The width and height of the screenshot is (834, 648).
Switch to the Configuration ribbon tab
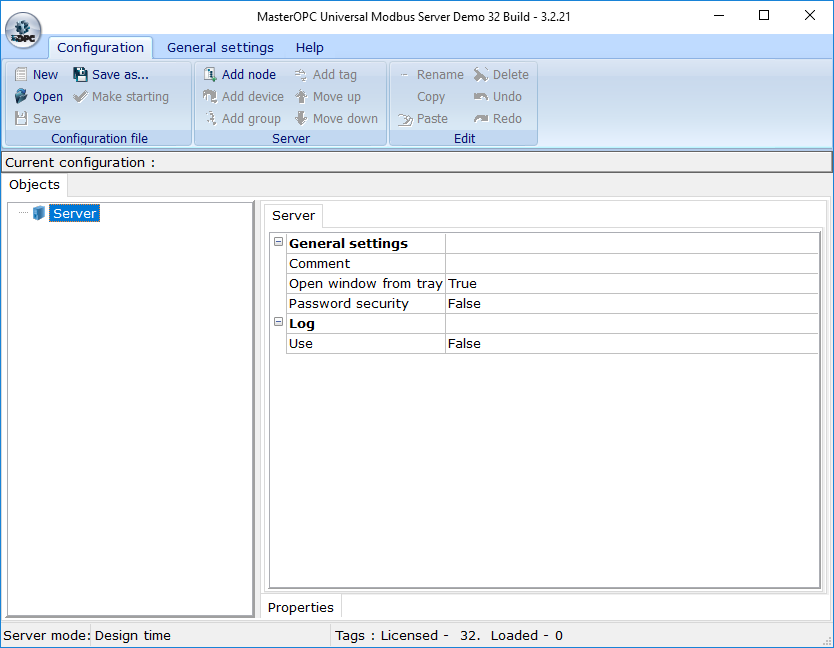pos(101,48)
